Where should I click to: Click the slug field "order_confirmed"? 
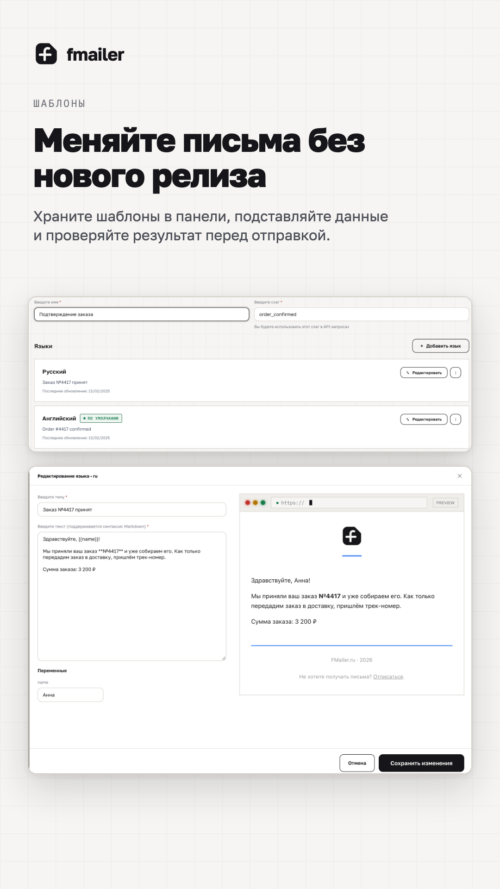[x=362, y=314]
